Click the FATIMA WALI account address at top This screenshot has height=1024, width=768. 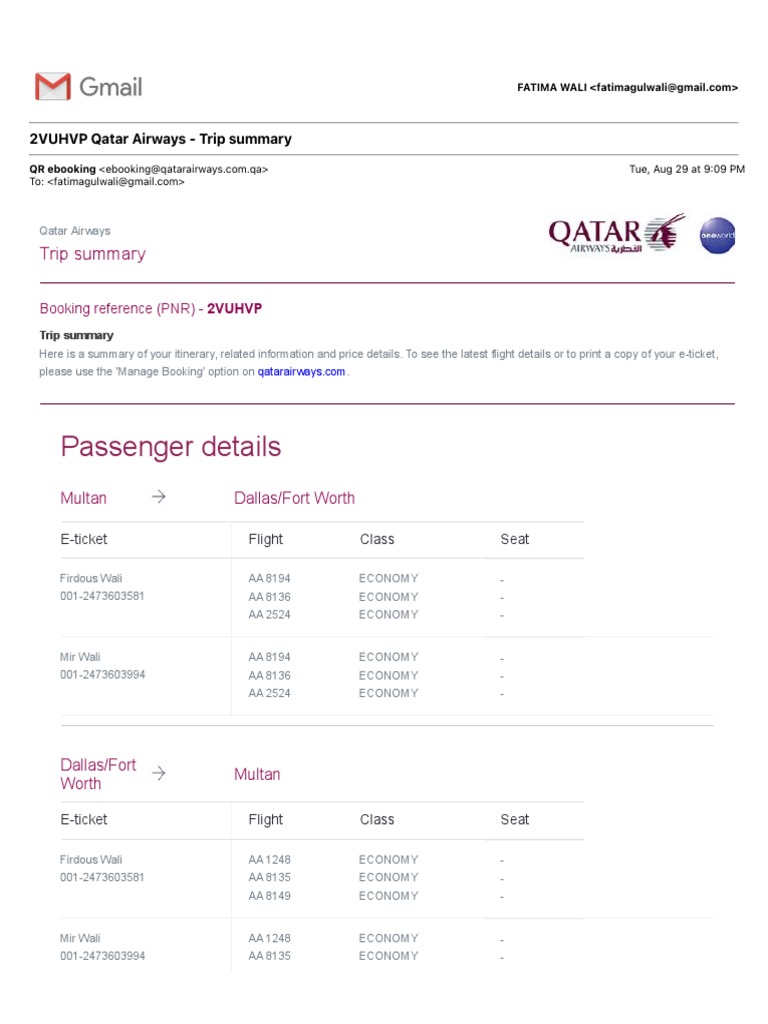tap(627, 88)
